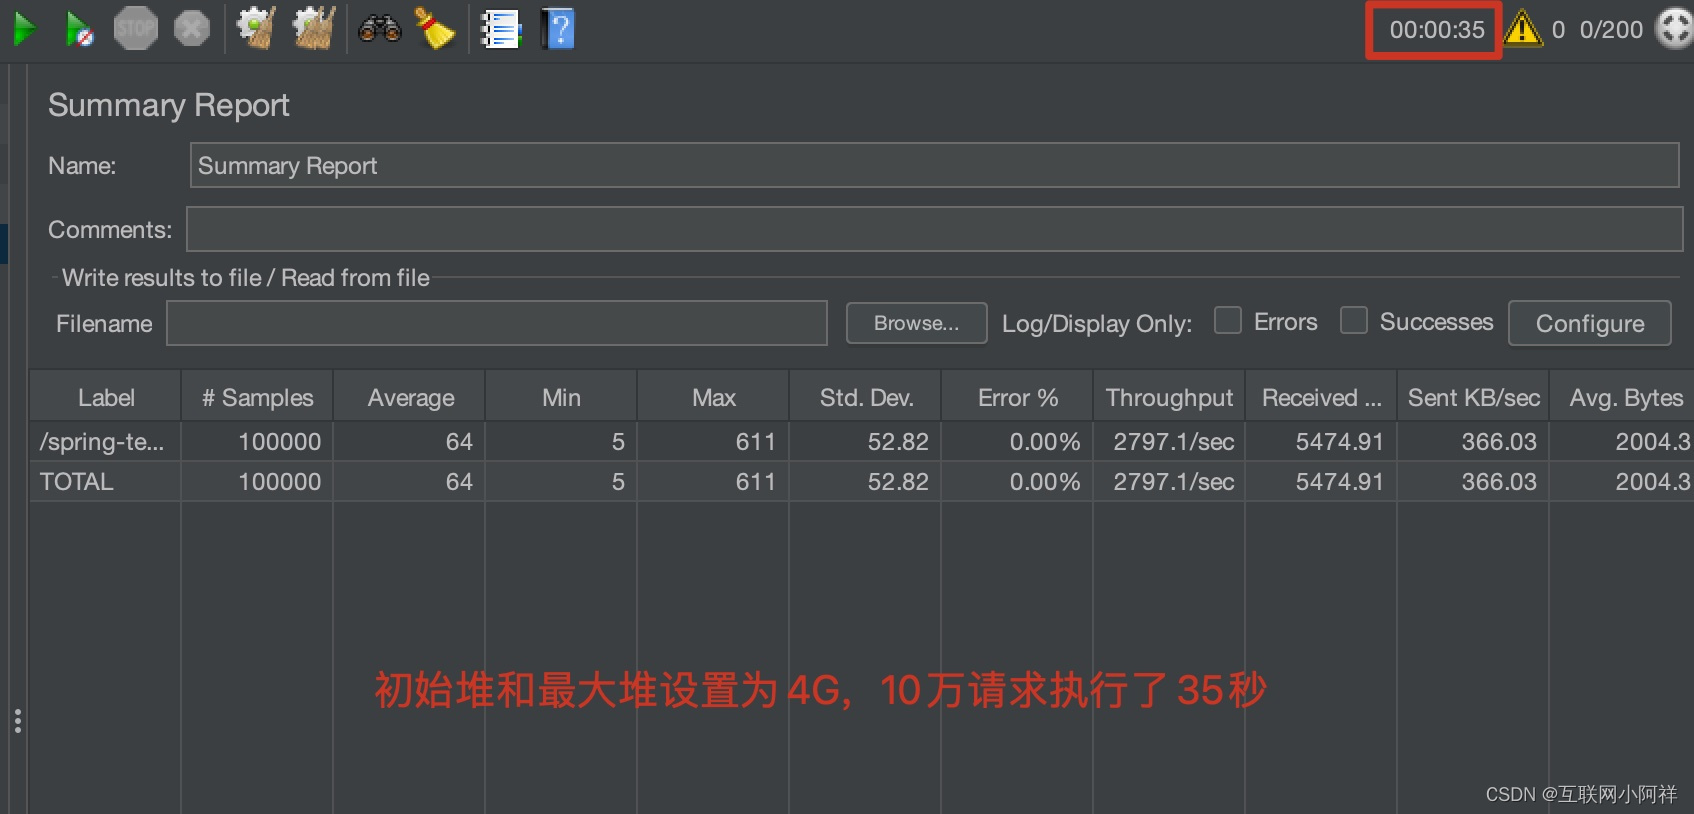Image resolution: width=1694 pixels, height=814 pixels.
Task: Click the Browse... button
Action: (x=916, y=323)
